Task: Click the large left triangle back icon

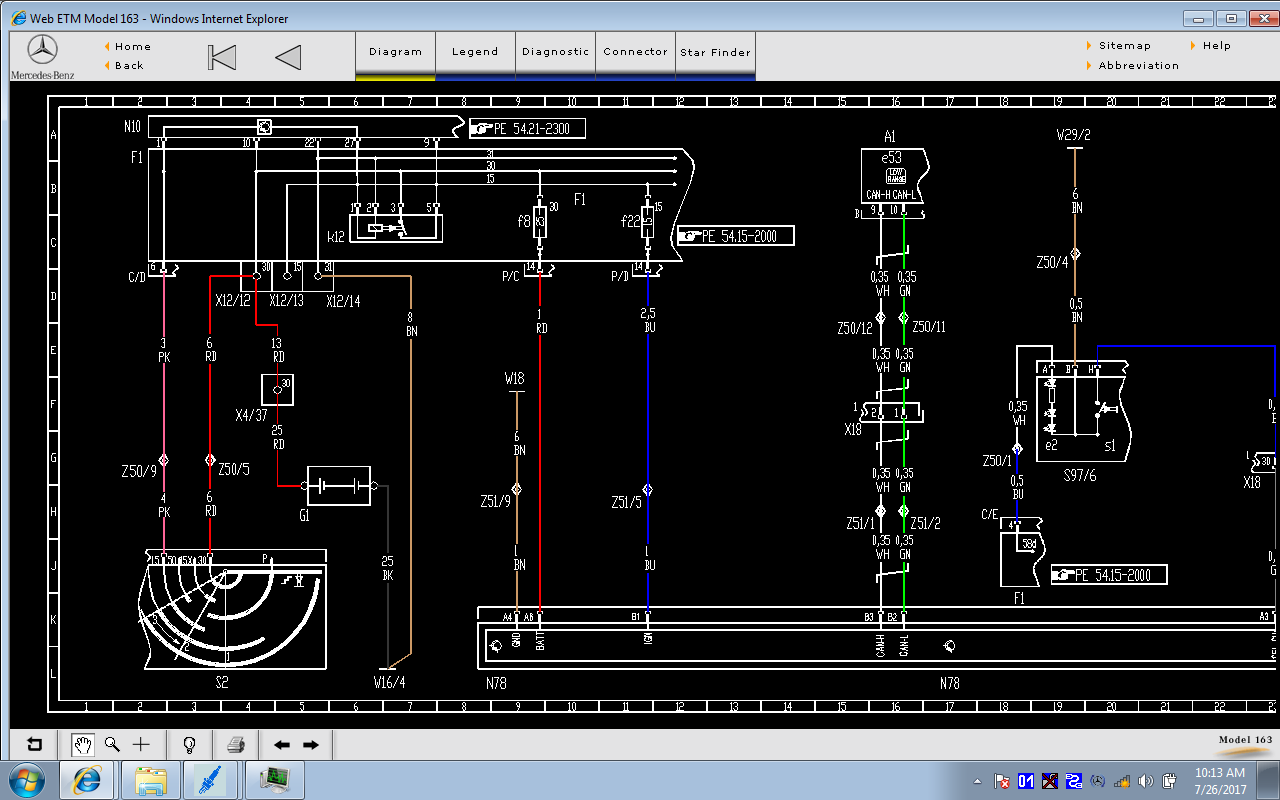Action: click(x=288, y=57)
